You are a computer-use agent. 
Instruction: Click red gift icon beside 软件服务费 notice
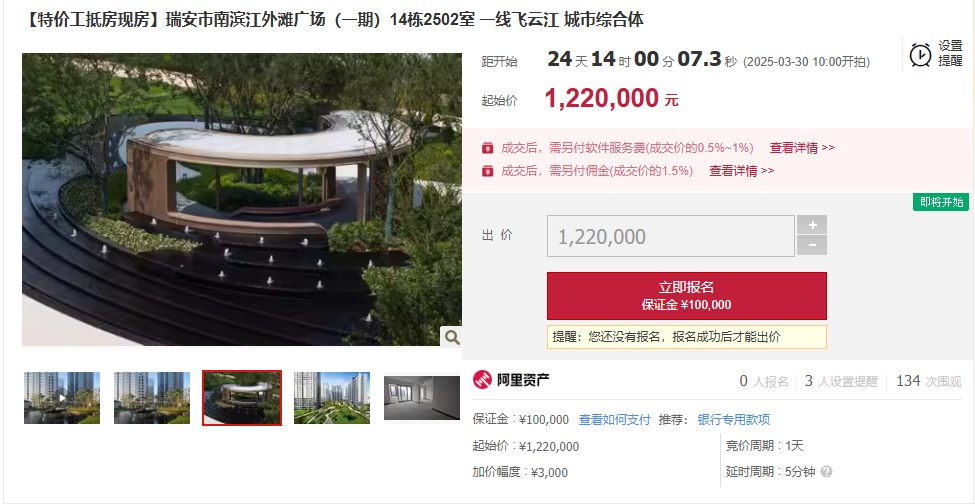point(488,148)
